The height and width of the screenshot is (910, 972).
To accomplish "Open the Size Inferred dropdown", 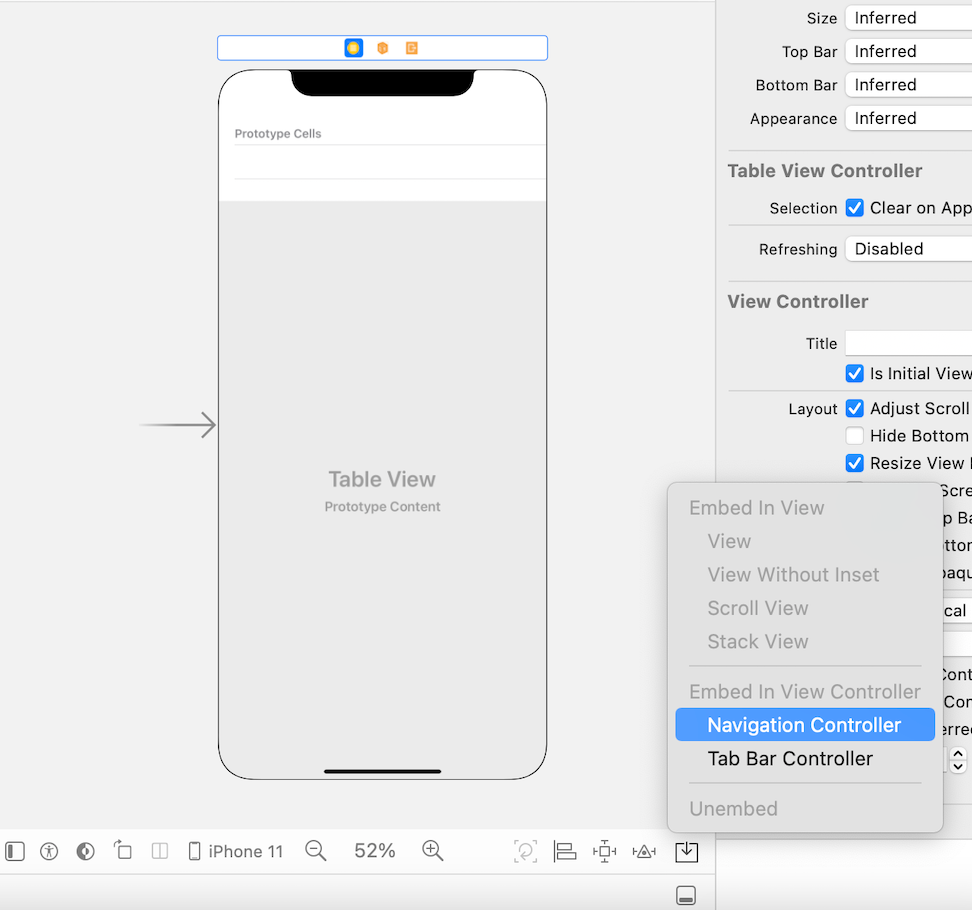I will coord(905,17).
